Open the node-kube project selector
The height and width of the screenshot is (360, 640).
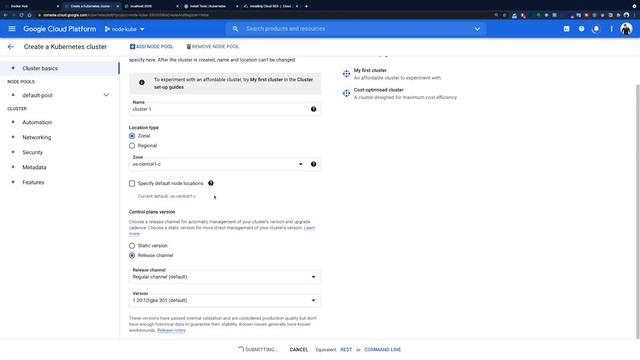(x=124, y=29)
